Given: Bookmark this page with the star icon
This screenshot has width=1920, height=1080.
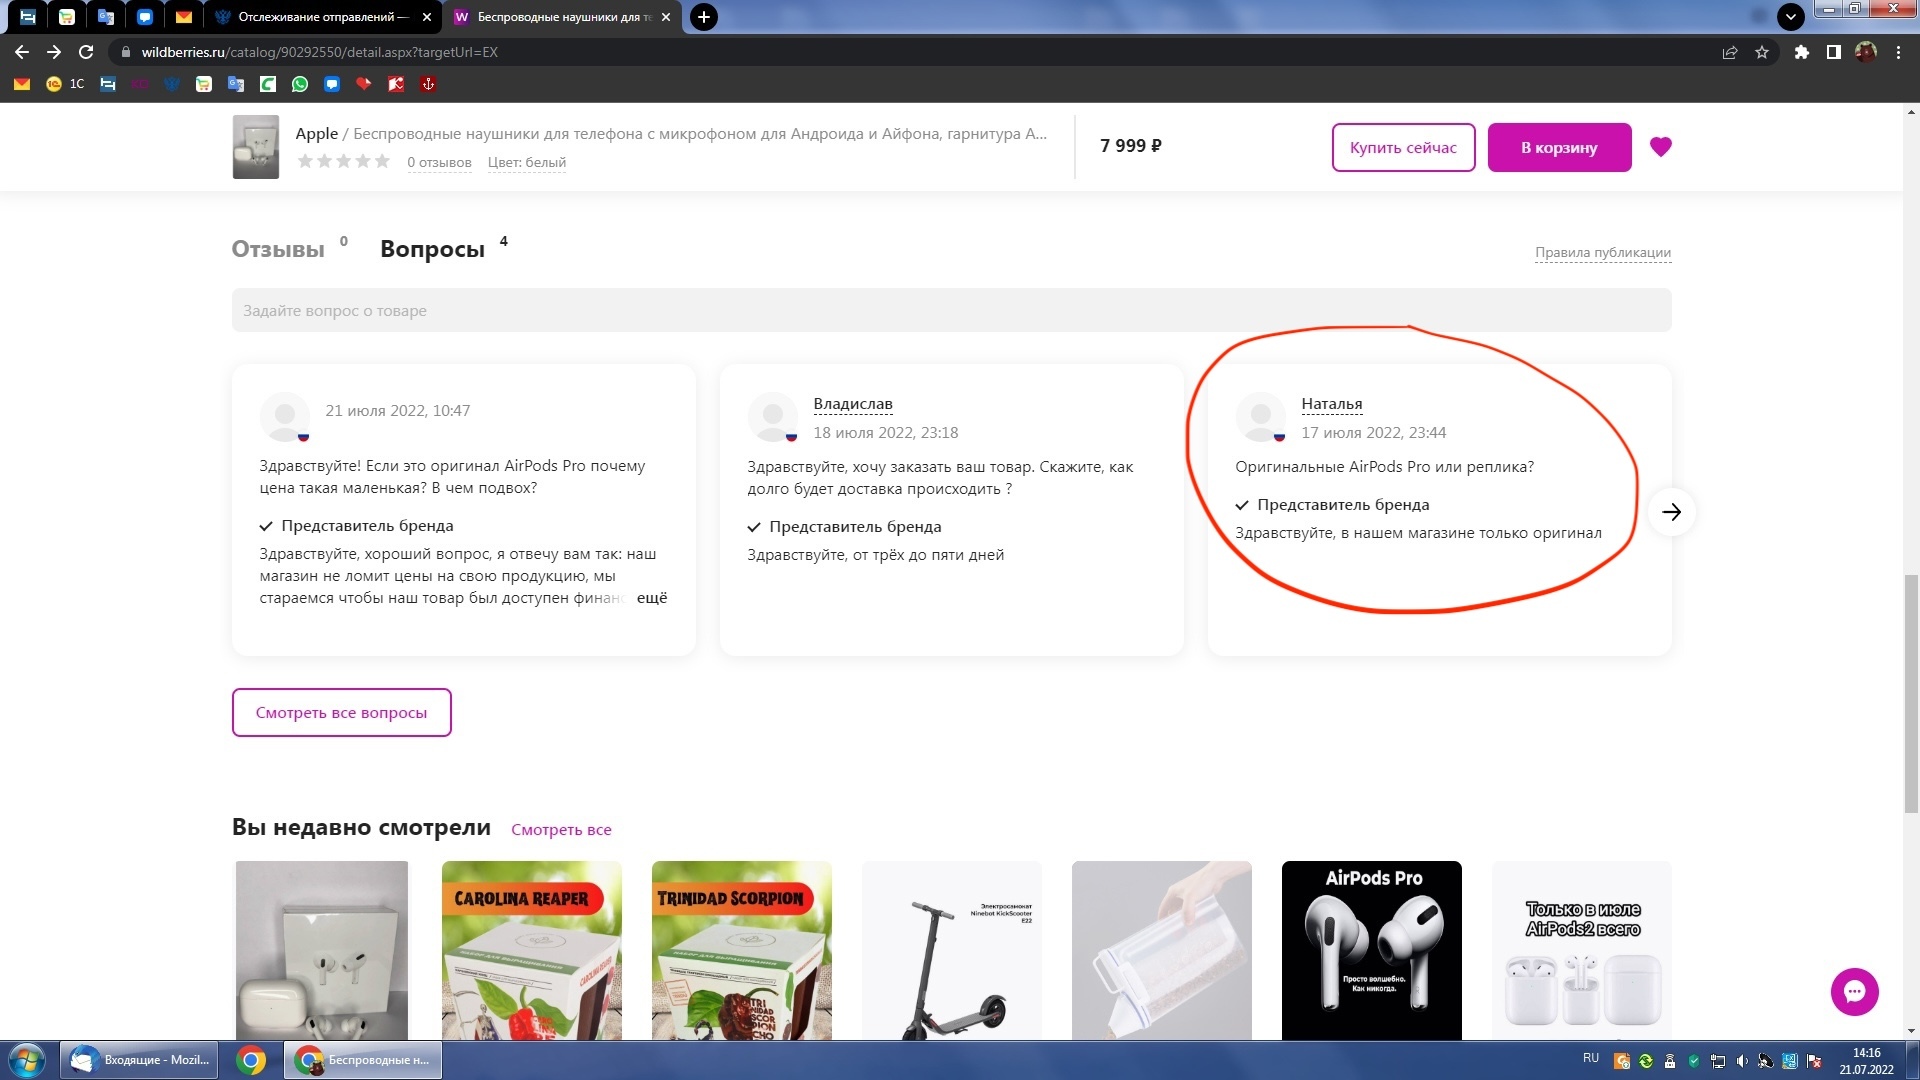Looking at the screenshot, I should [1762, 52].
